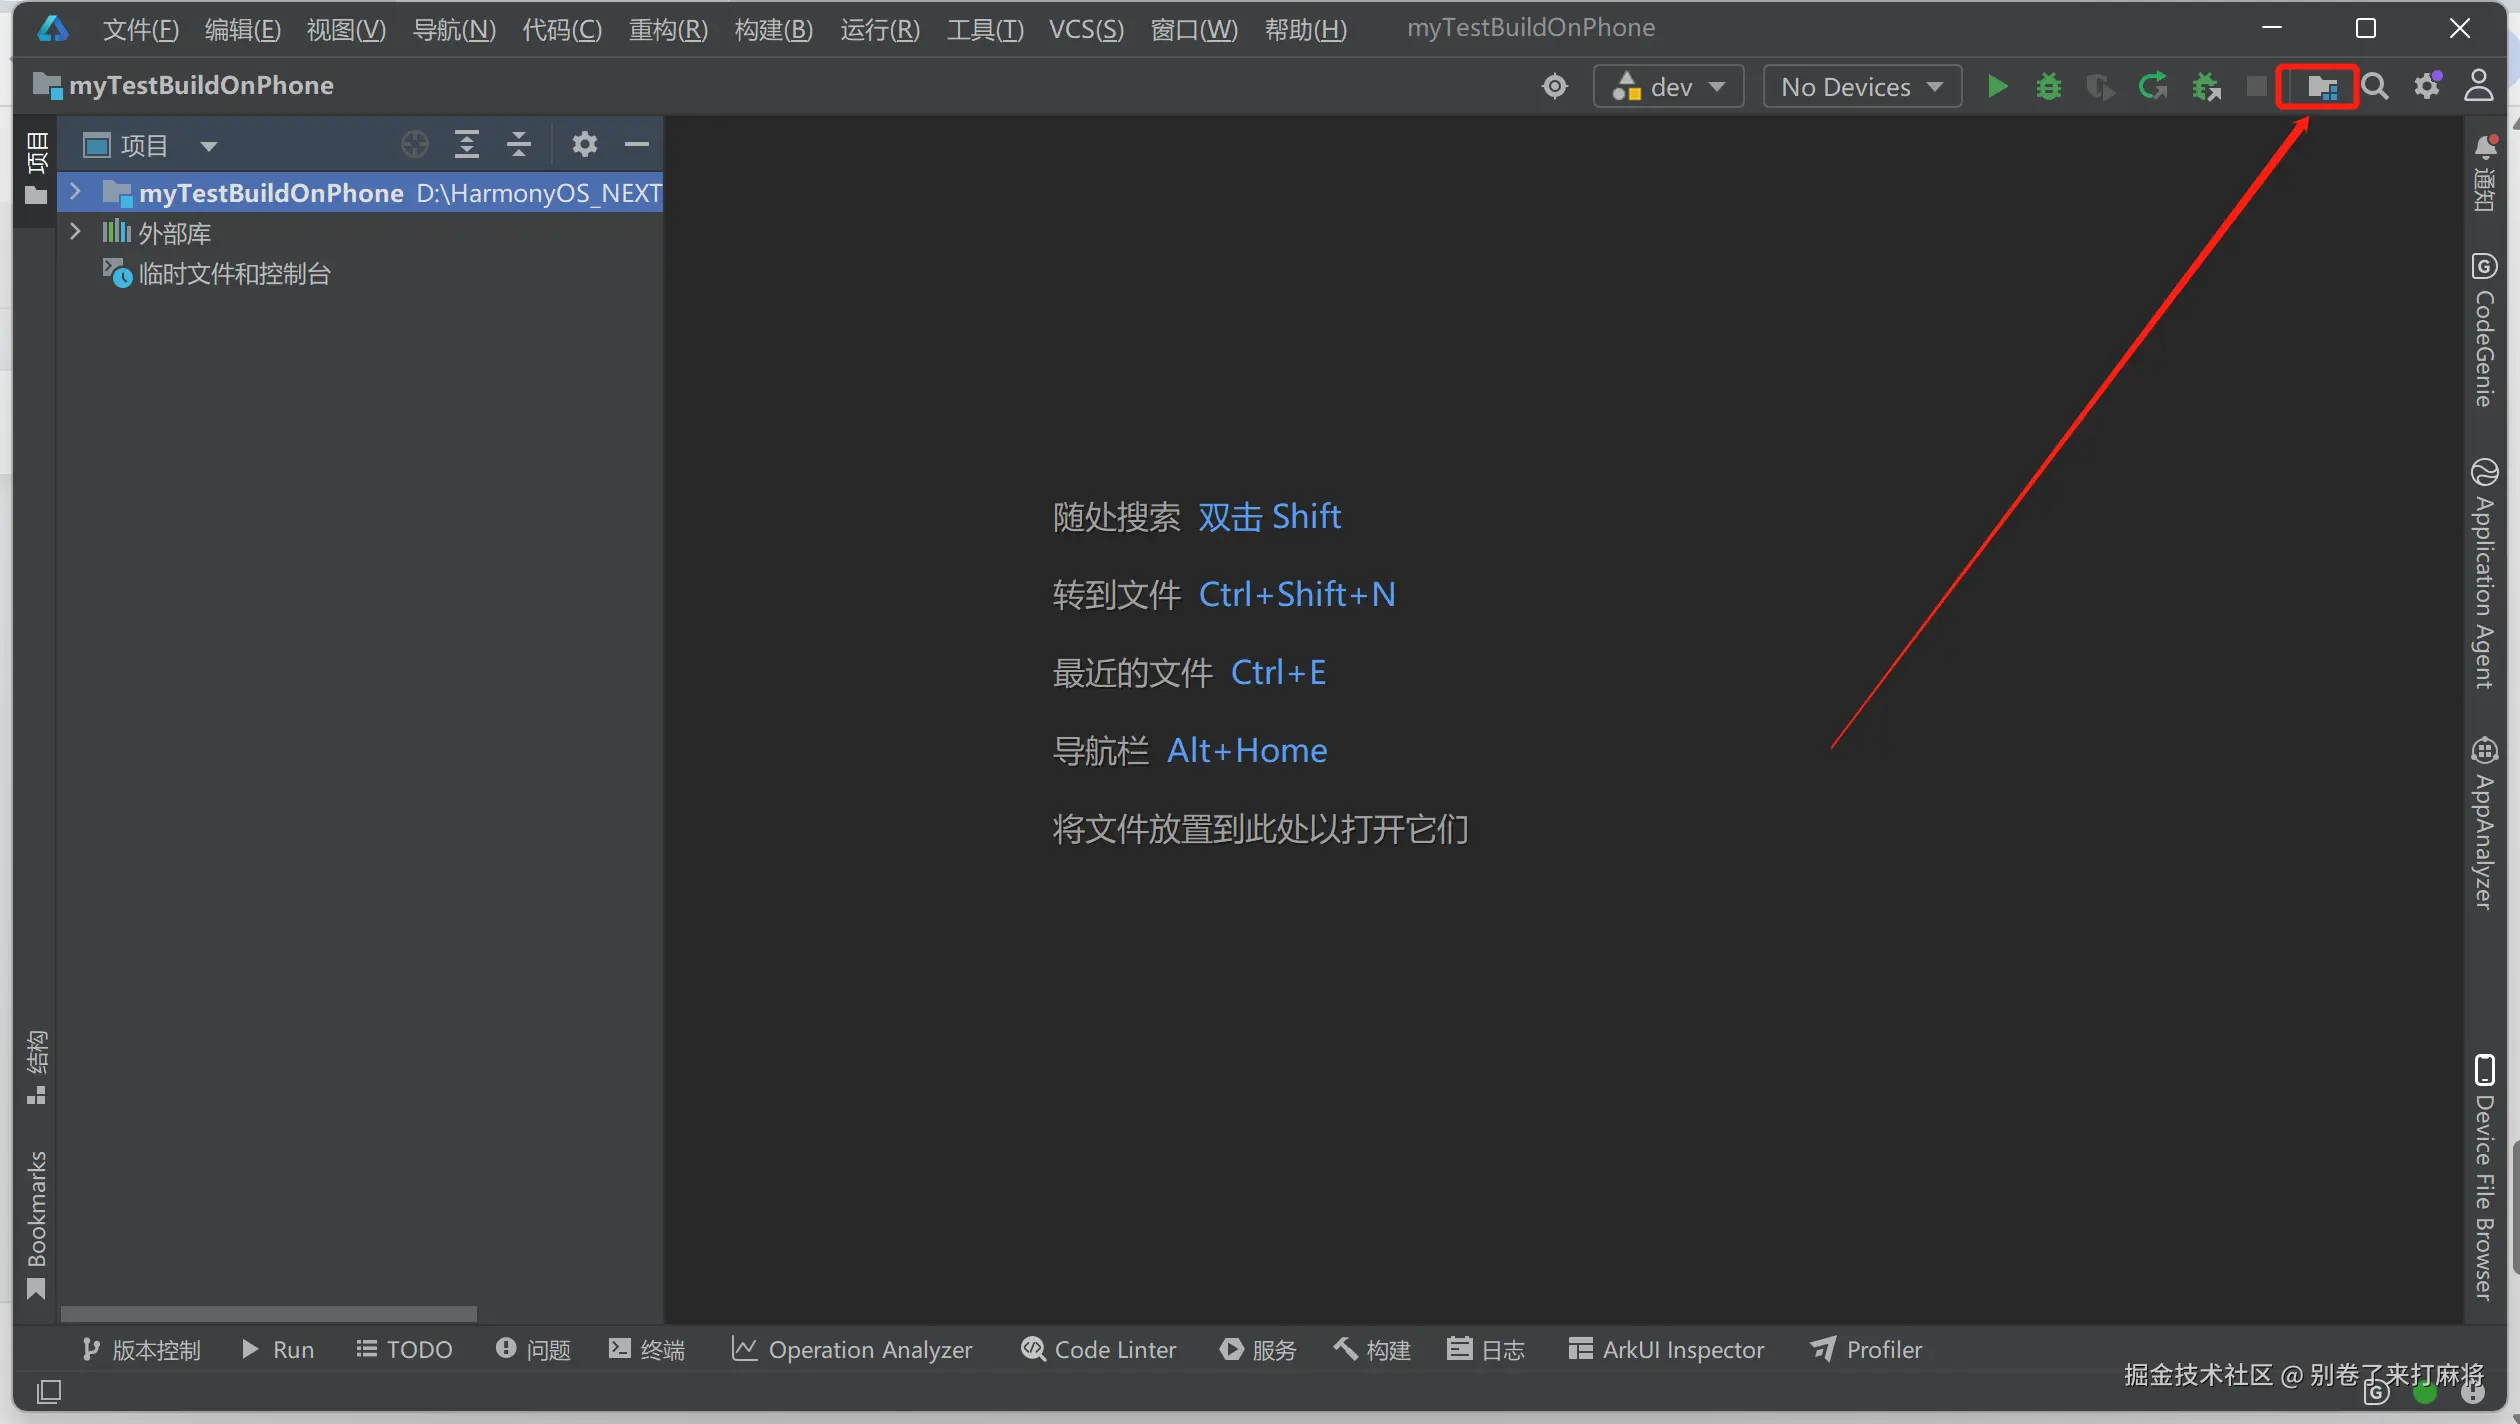Click the Expand All icon in project panel
The width and height of the screenshot is (2520, 1424).
click(466, 145)
